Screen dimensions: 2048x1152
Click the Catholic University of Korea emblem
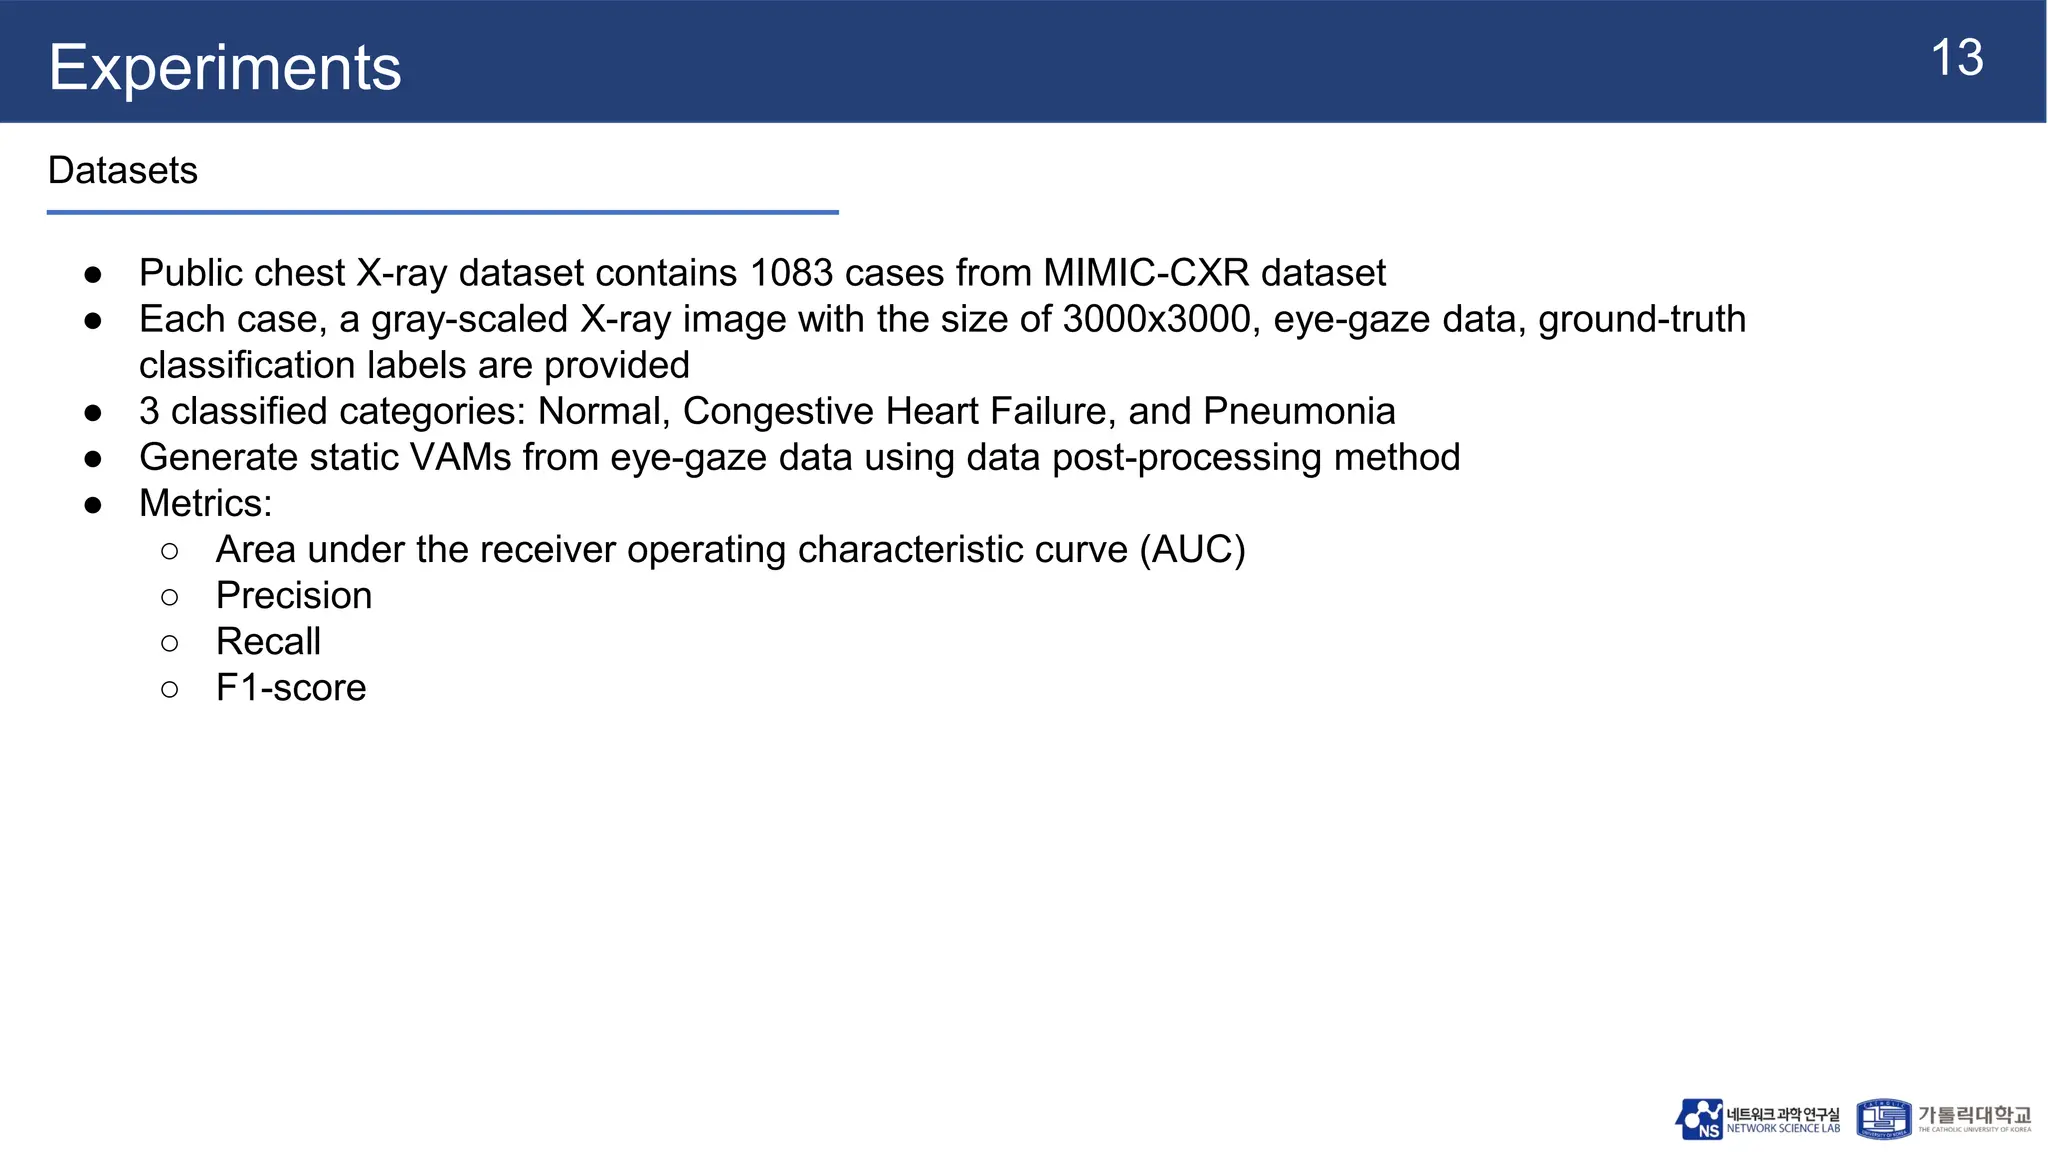click(x=1883, y=1119)
